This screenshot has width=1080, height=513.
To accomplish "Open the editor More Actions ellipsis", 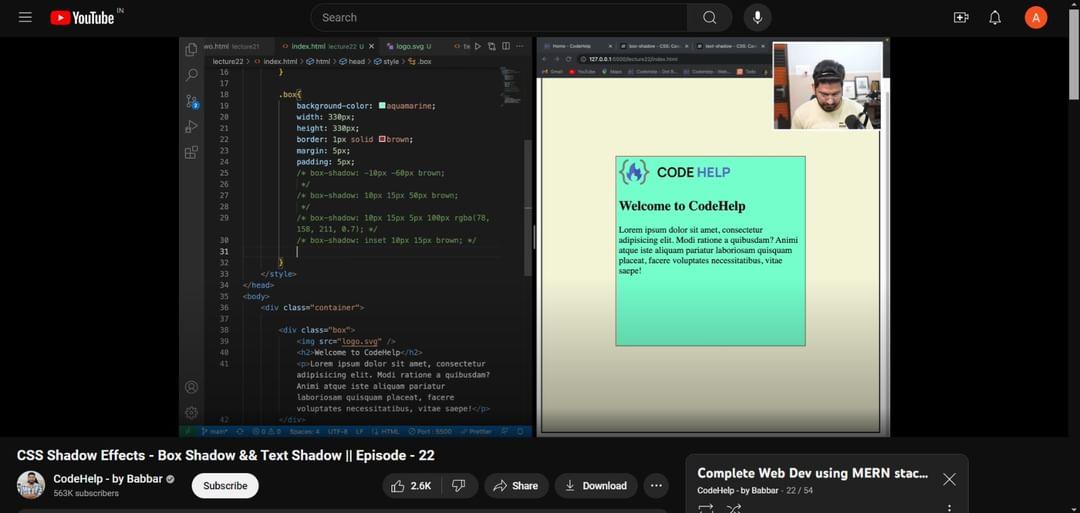I will 520,46.
